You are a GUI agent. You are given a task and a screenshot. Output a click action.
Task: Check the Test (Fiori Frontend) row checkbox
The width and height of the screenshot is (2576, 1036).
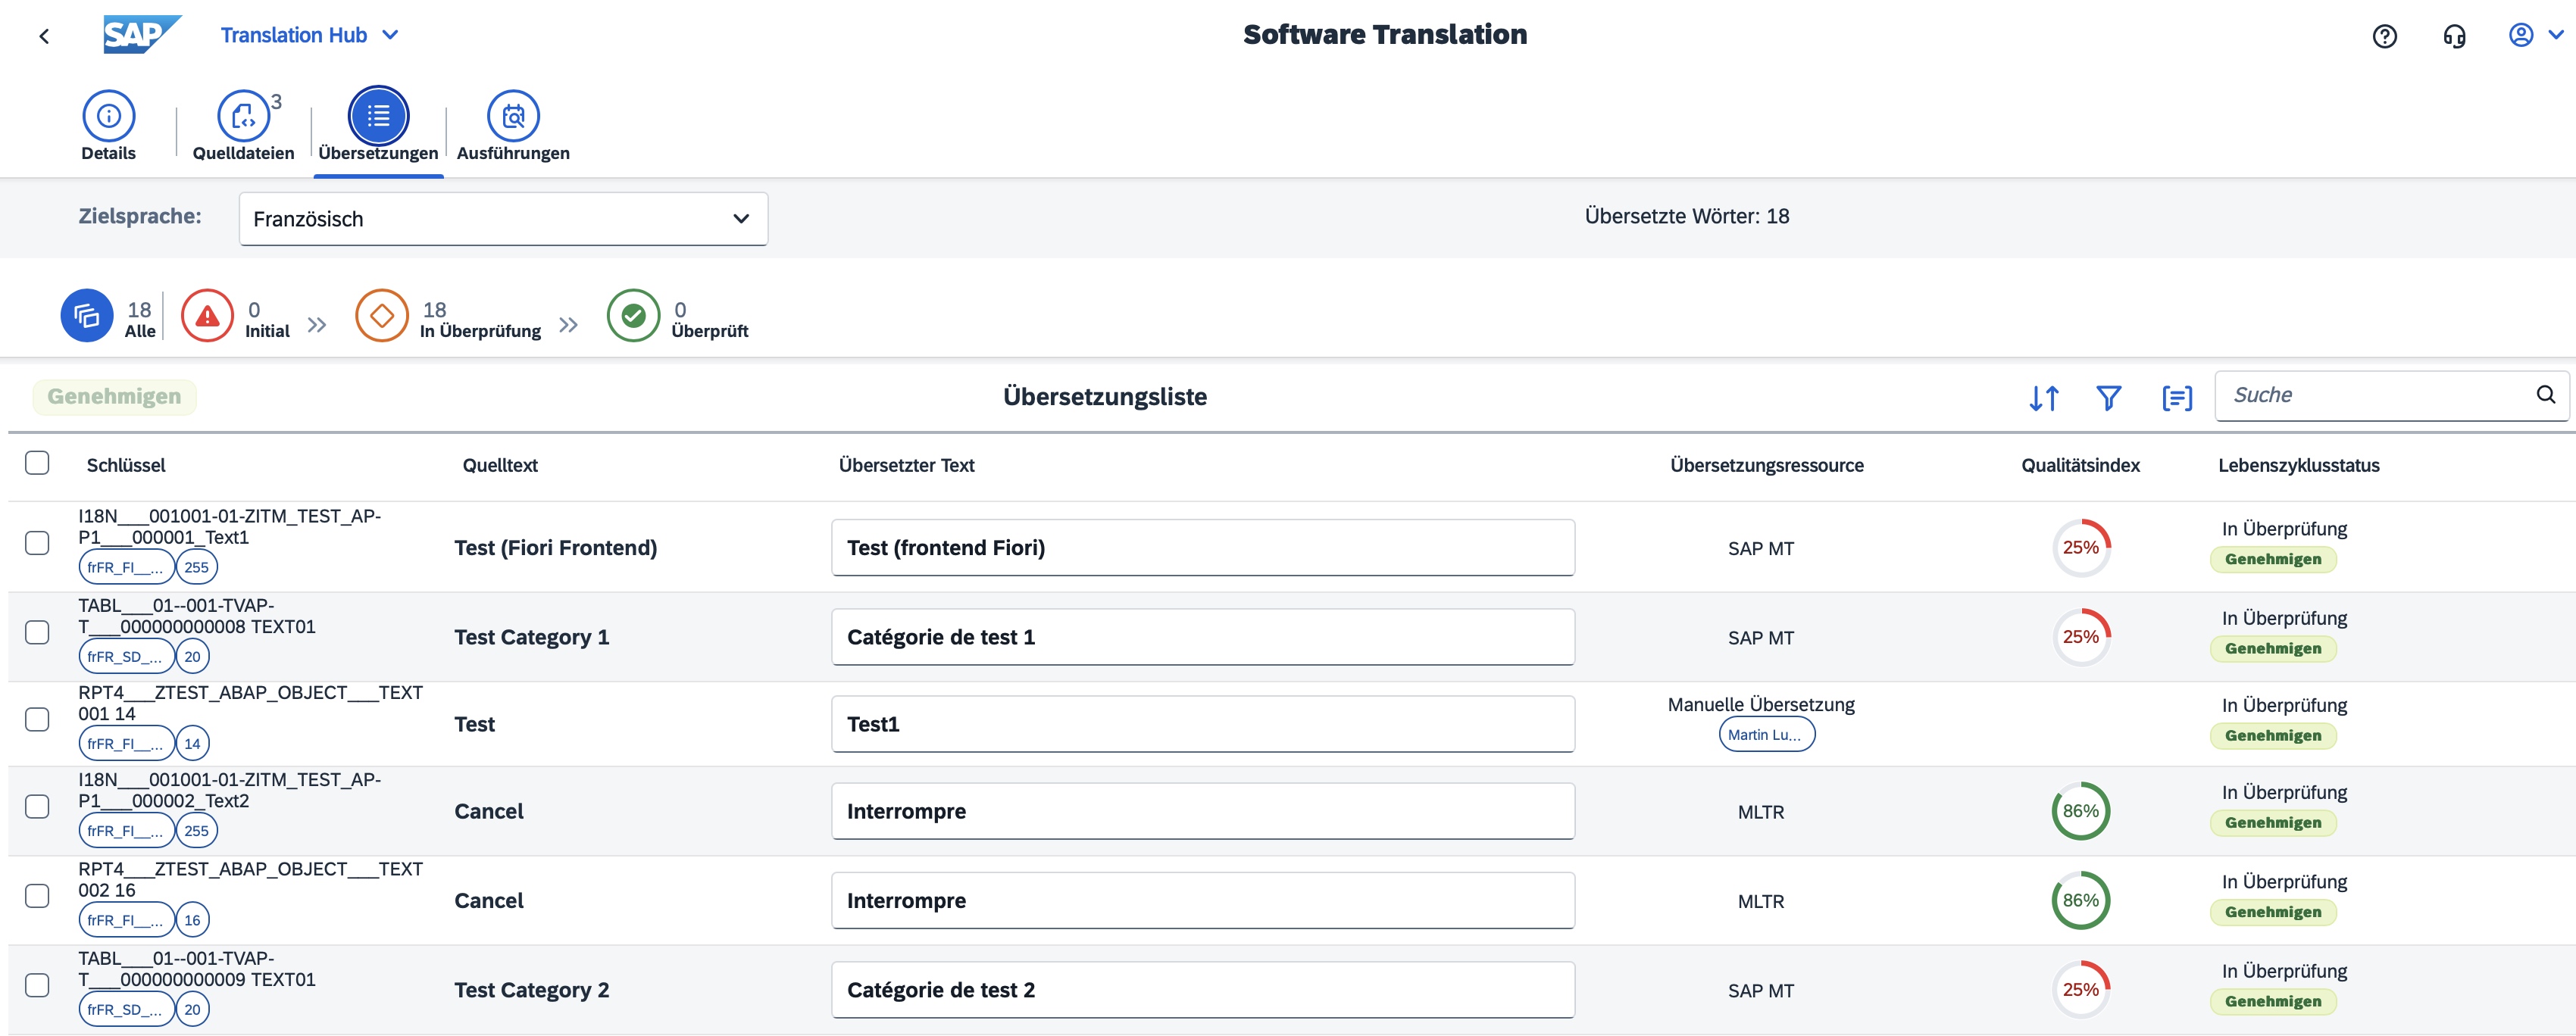pyautogui.click(x=37, y=543)
